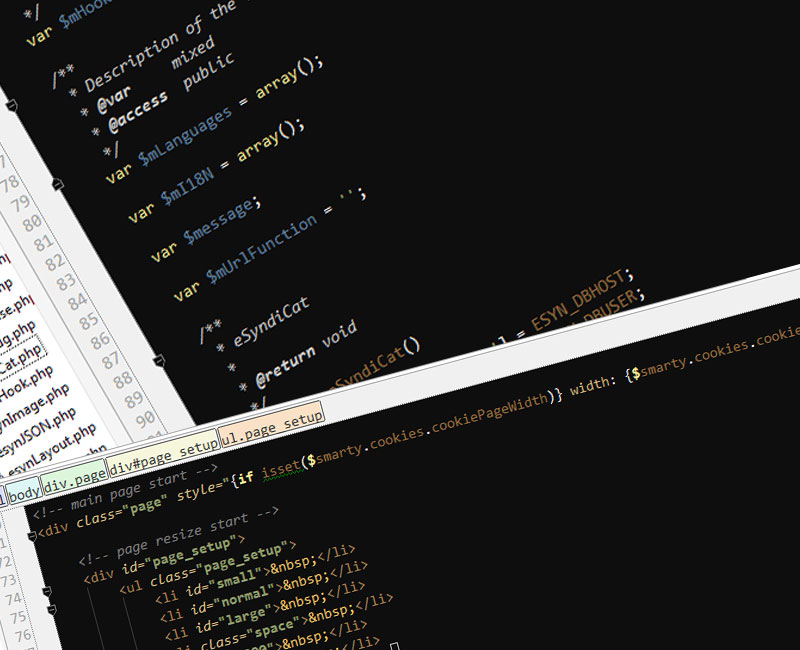Open esynJSON.php in the file list
Image resolution: width=800 pixels, height=650 pixels.
coord(37,432)
